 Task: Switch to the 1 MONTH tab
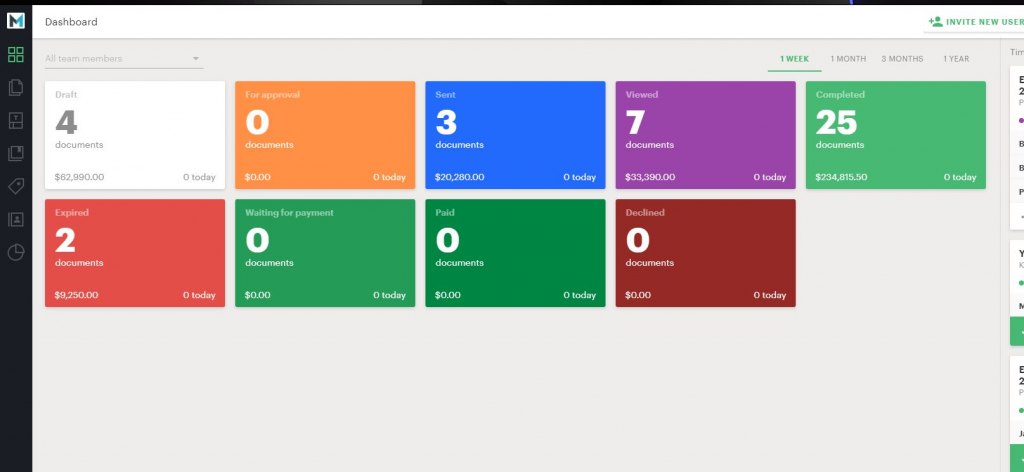point(848,59)
